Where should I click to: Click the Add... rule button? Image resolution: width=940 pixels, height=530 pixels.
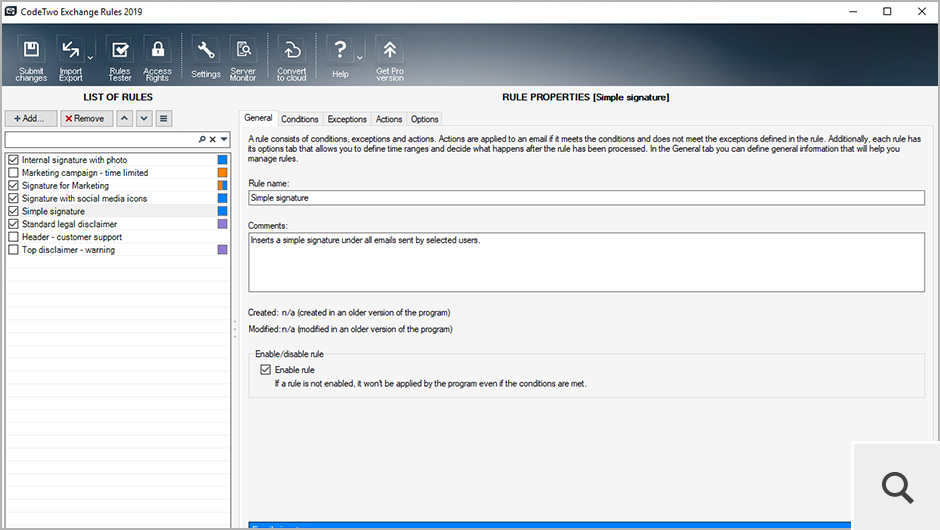point(31,119)
